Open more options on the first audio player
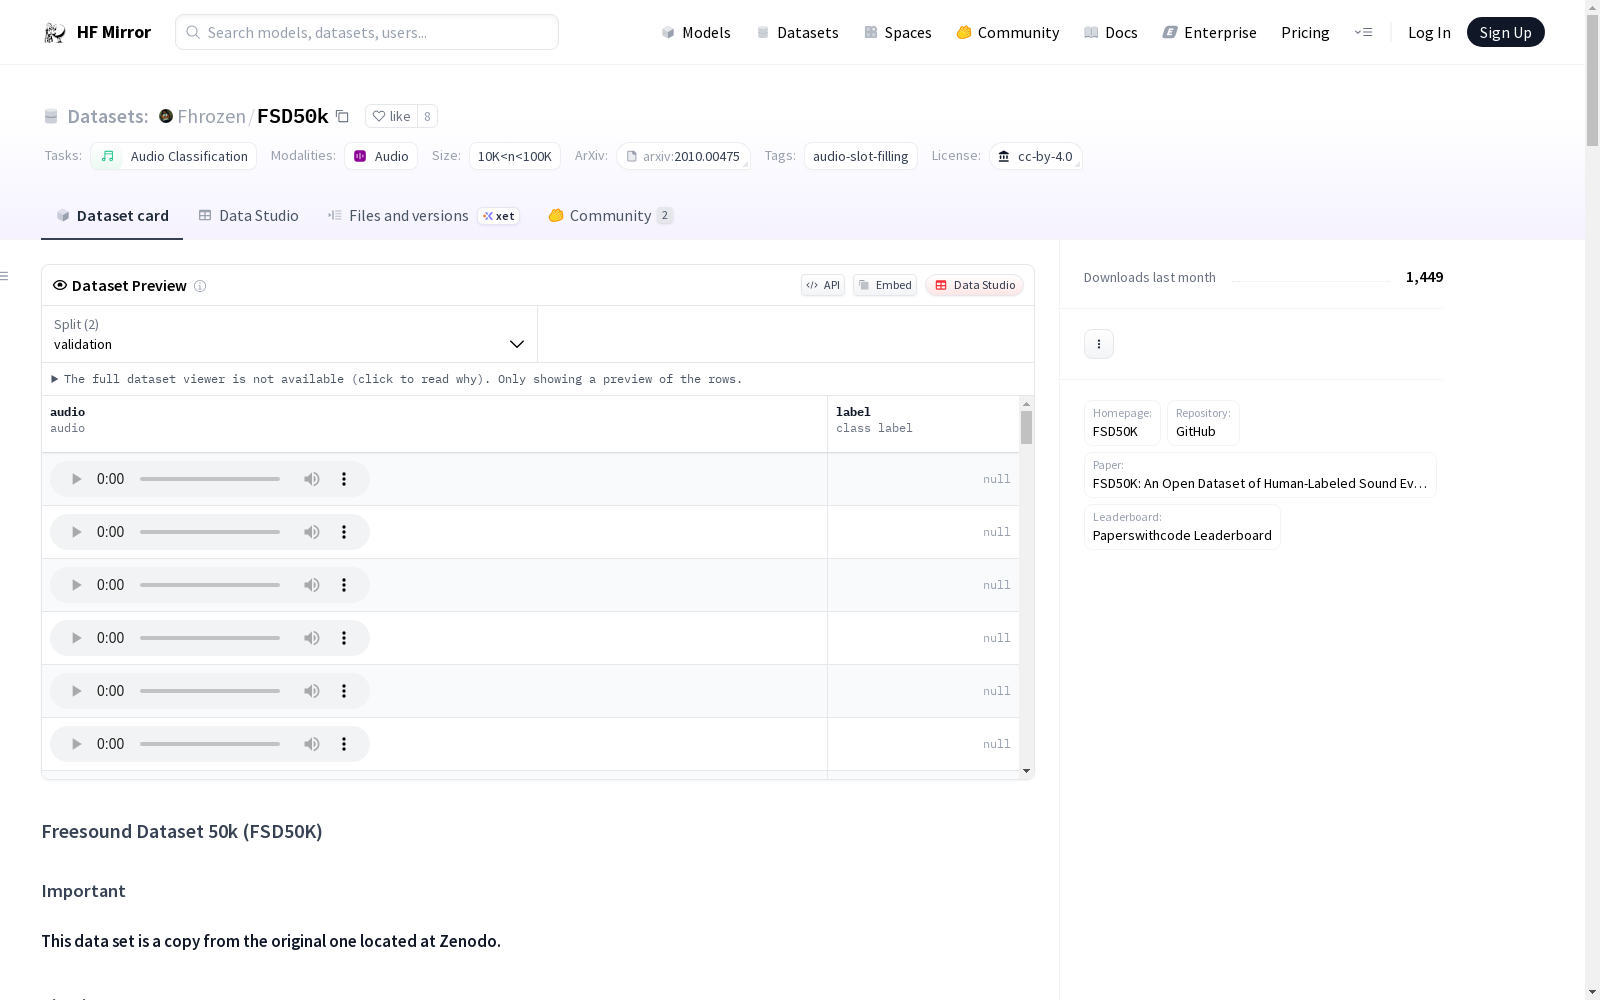This screenshot has width=1600, height=1000. coord(344,479)
